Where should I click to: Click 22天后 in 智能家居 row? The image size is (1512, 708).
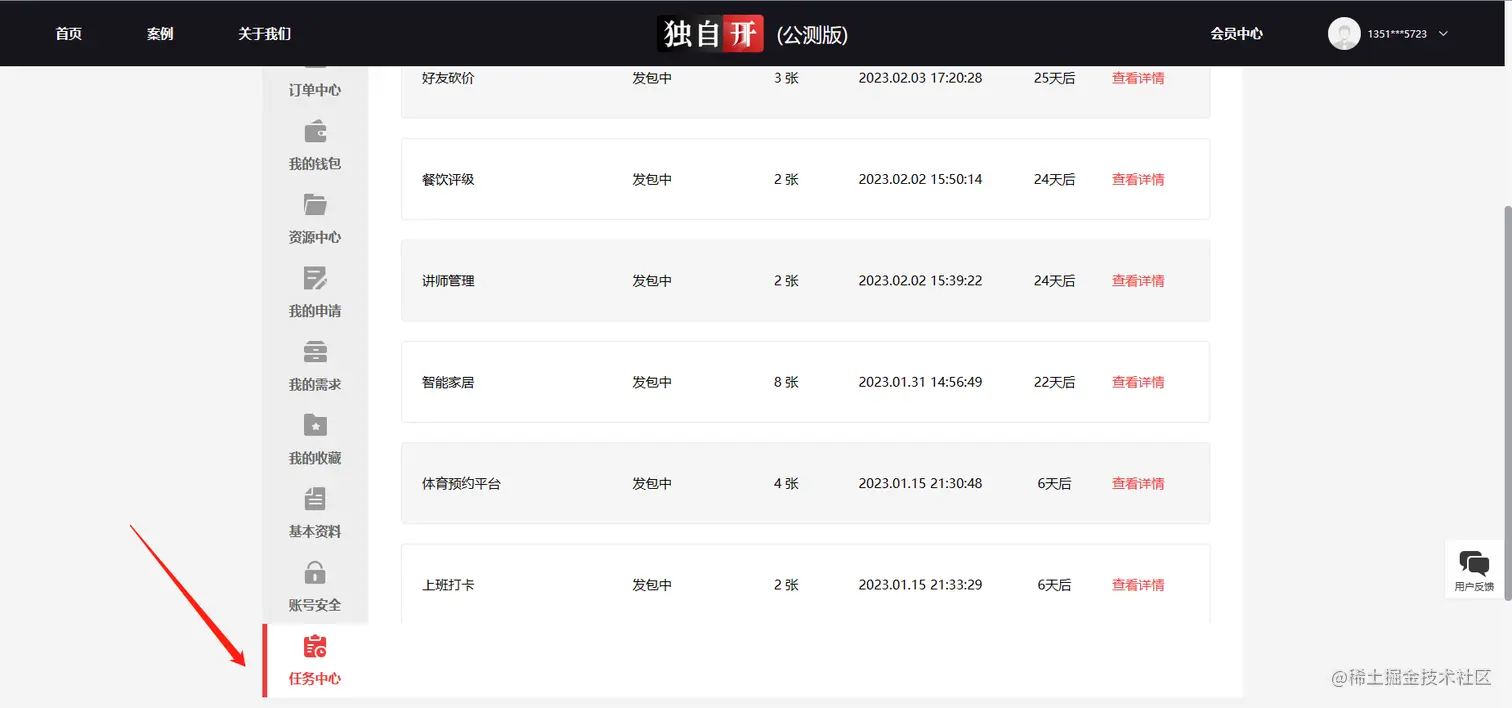(1054, 382)
